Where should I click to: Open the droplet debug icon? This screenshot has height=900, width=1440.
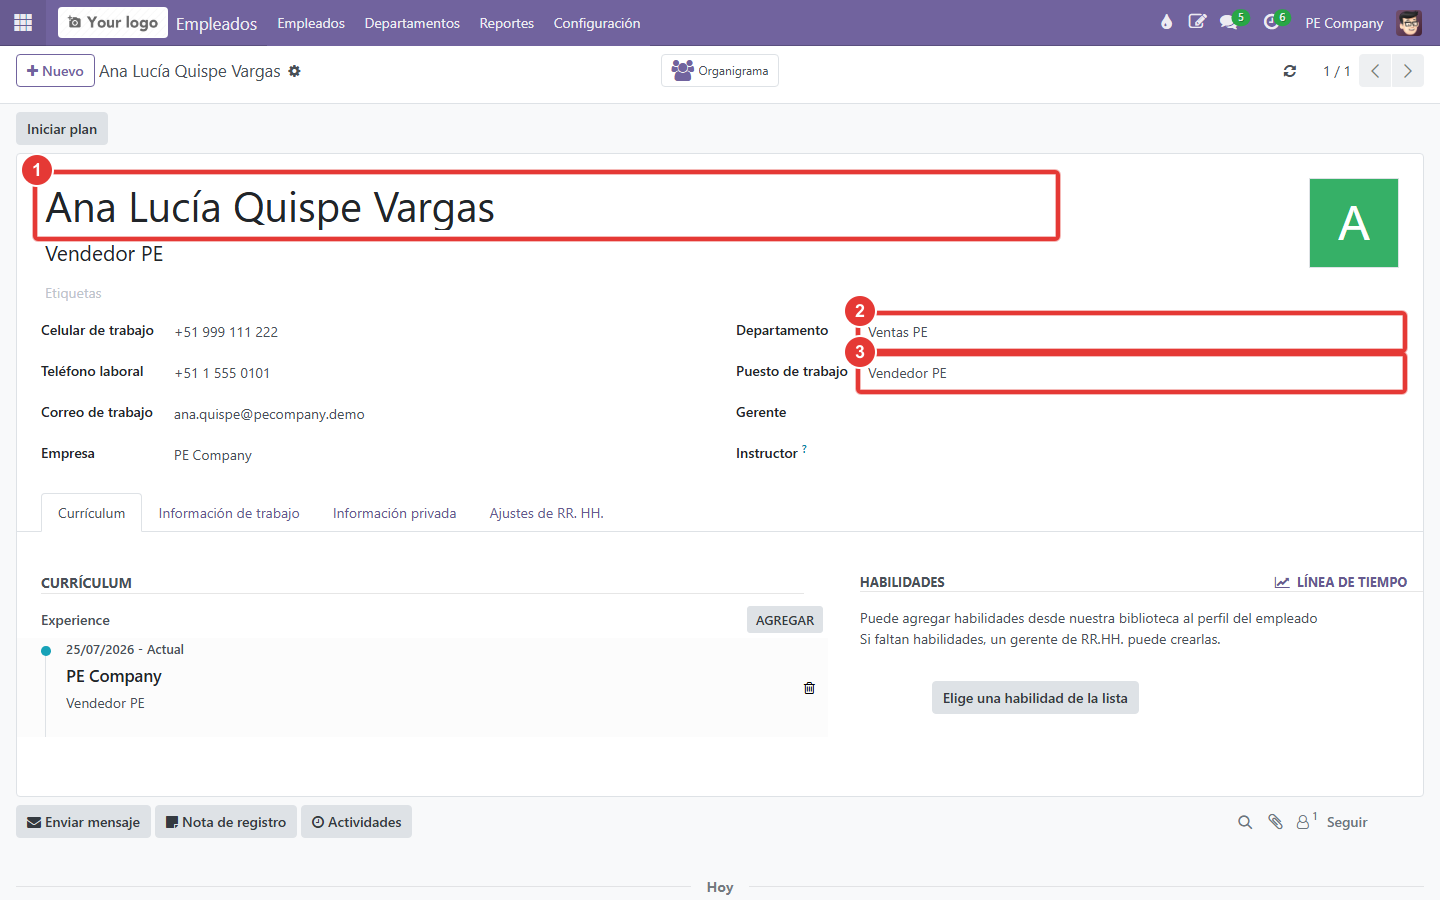[1166, 22]
